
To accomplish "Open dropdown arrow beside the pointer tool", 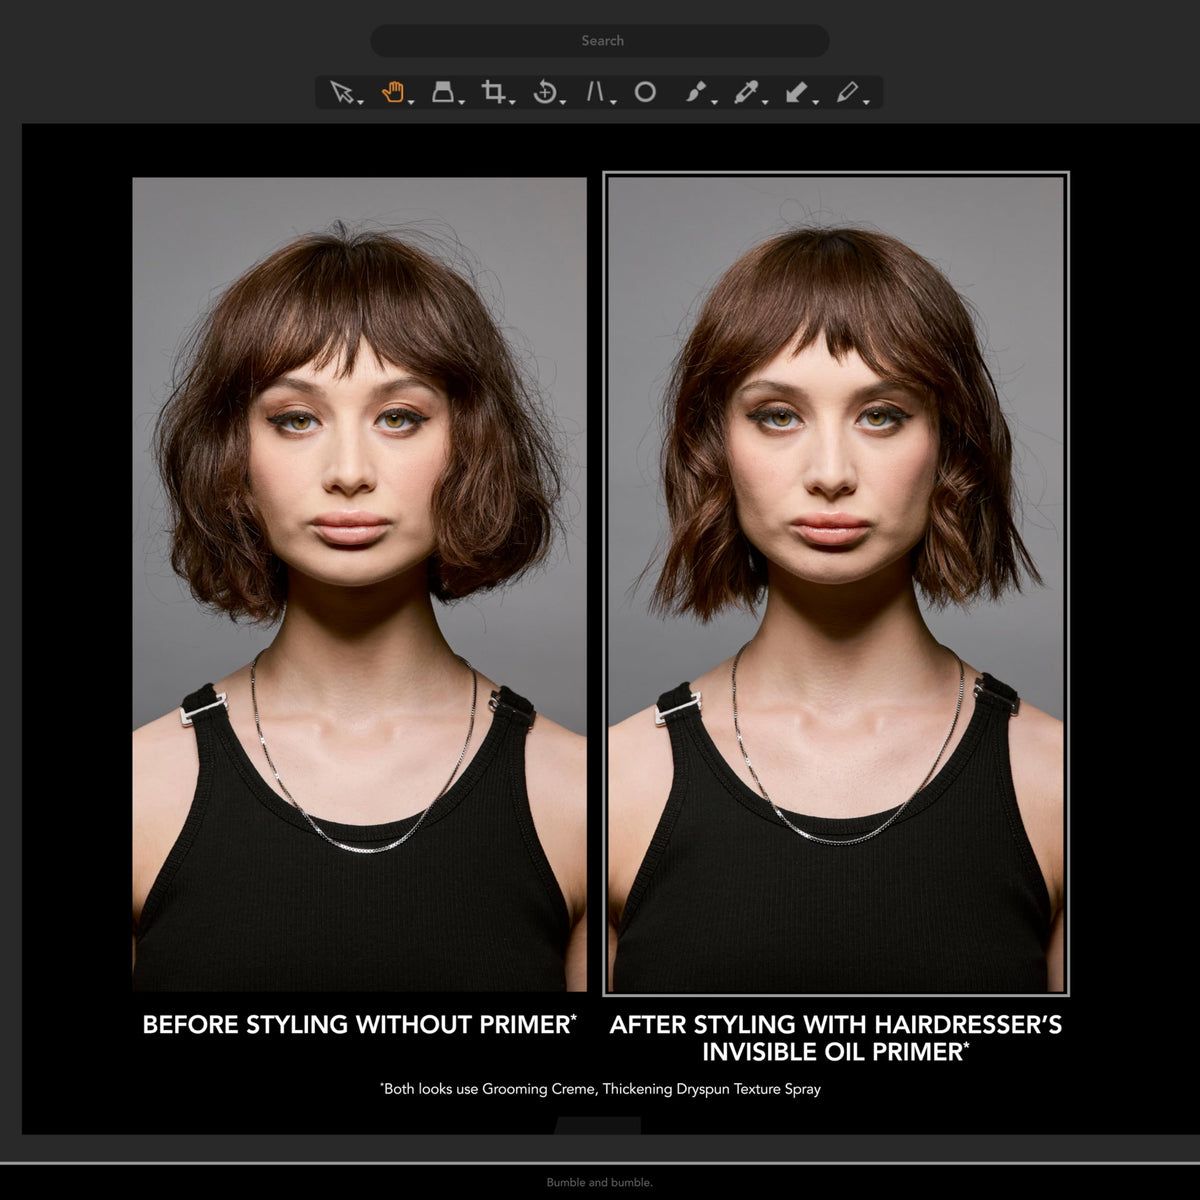I will (x=360, y=102).
